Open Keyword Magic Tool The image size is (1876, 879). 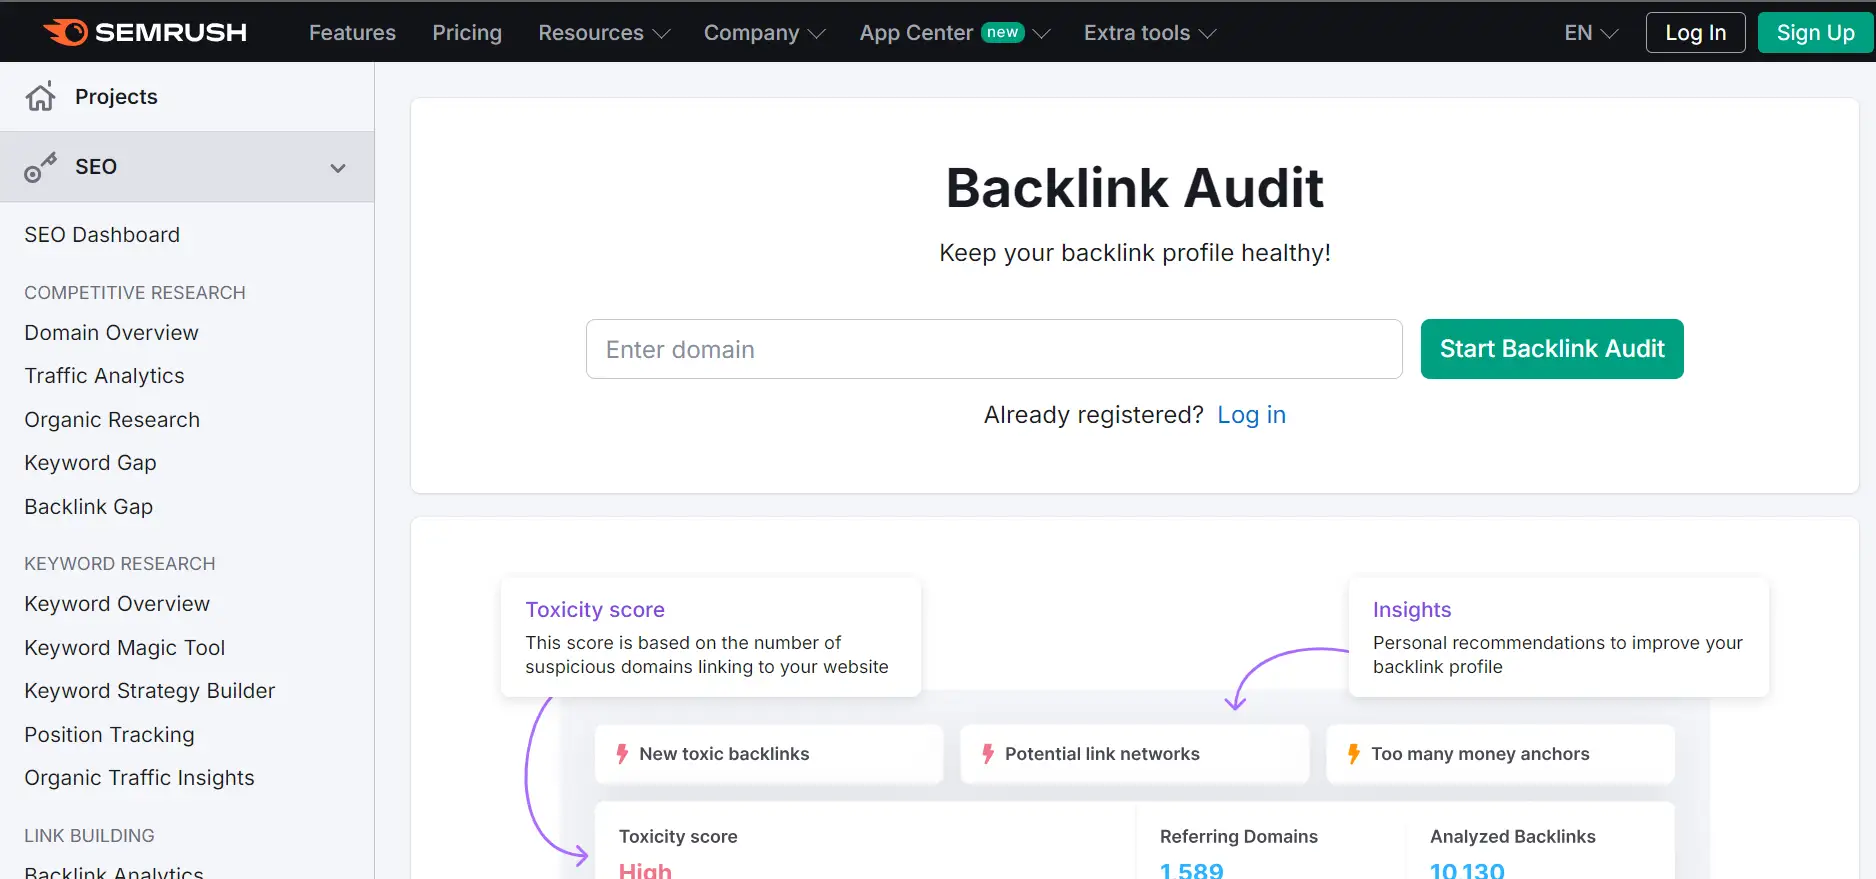point(125,648)
